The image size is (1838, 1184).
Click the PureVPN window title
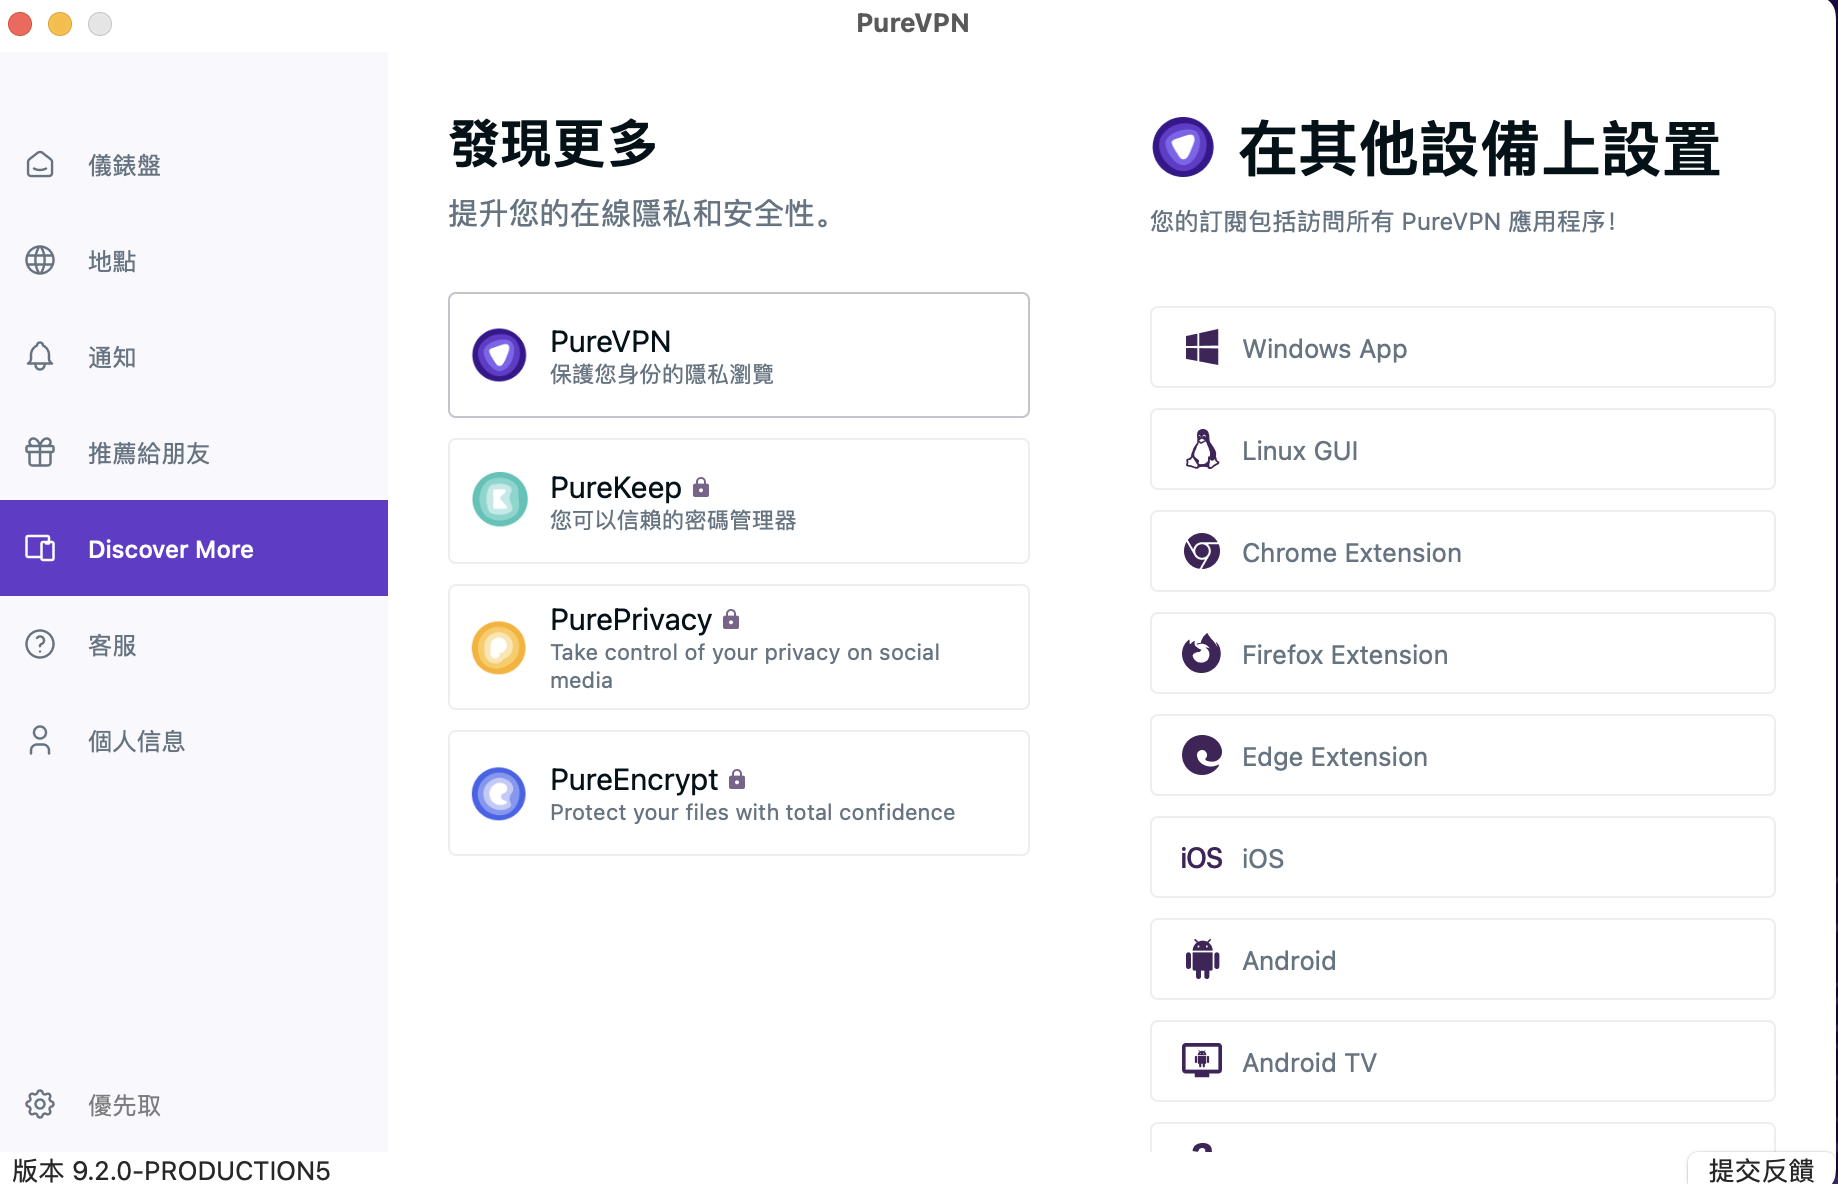click(x=913, y=23)
